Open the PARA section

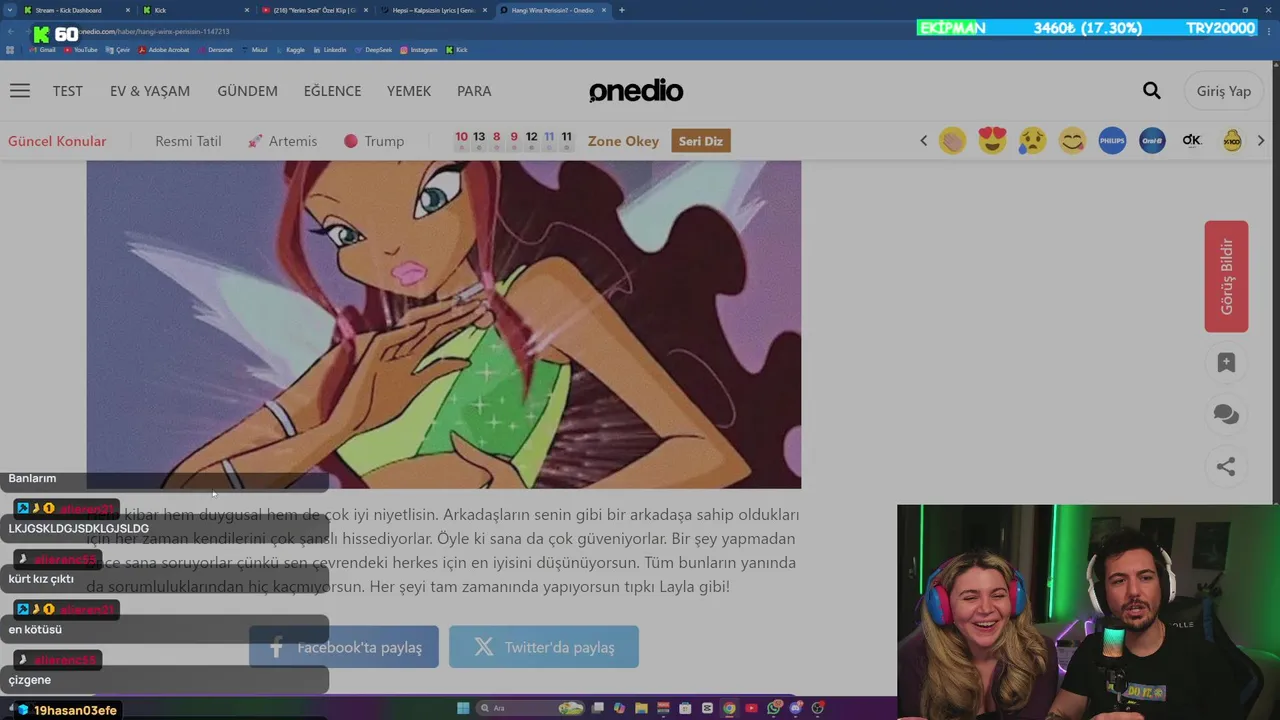coord(474,91)
